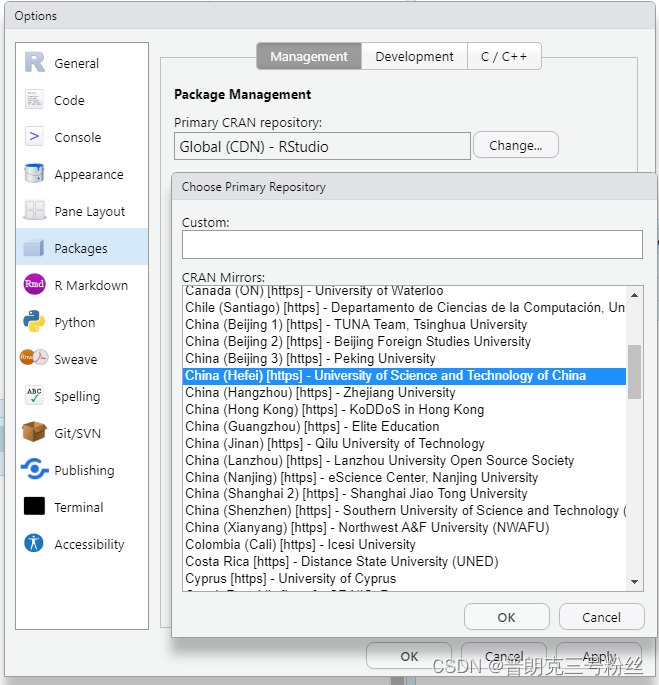Open the Console settings icon
Viewport: 659px width, 685px height.
click(35, 137)
